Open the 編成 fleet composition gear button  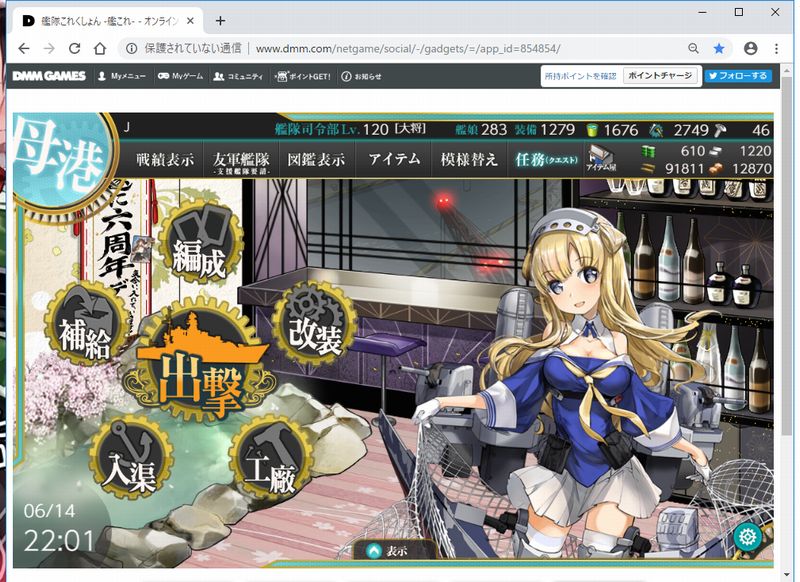point(200,243)
